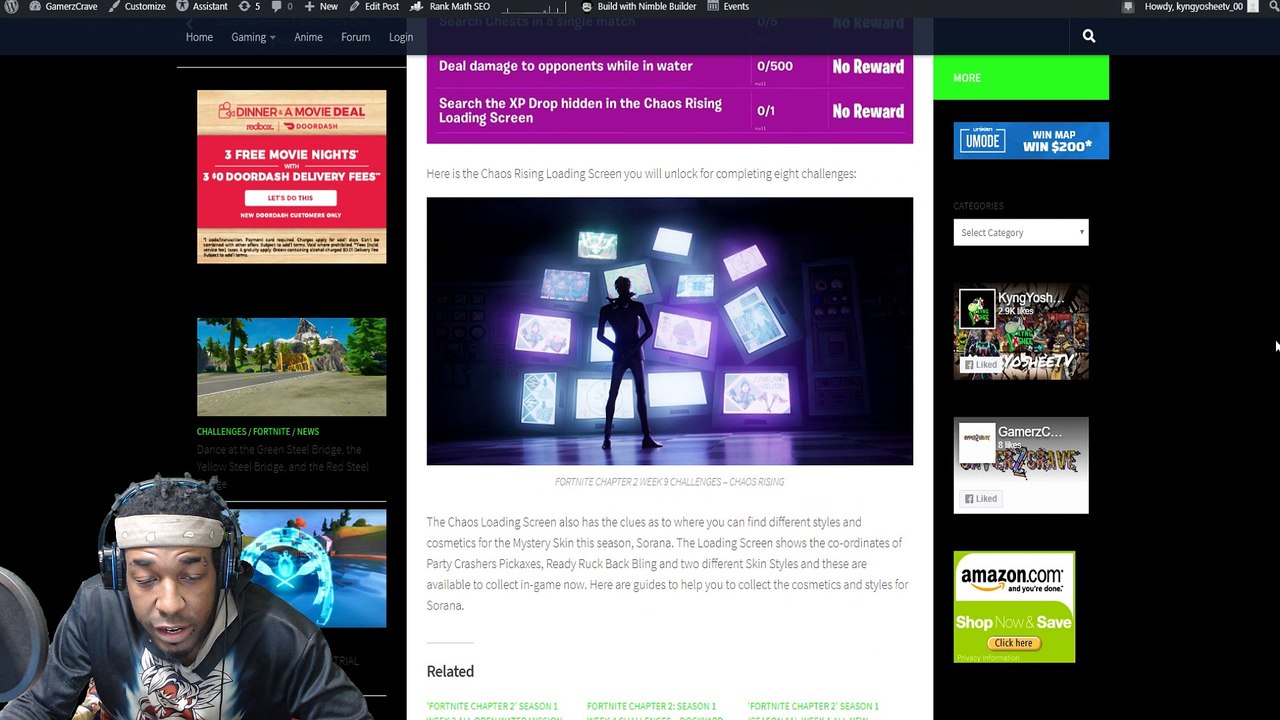Click Liked on the KyngYosh widget
Screen dimensions: 1280x720
(981, 364)
